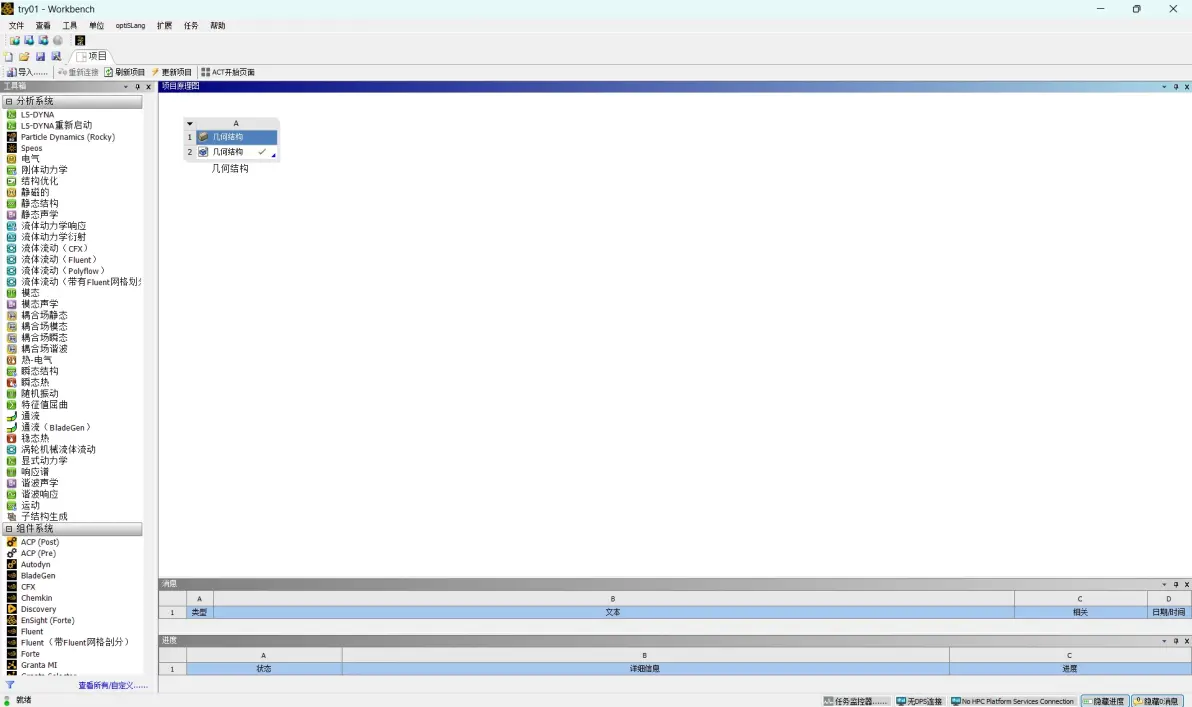This screenshot has height=707, width=1192.
Task: Save the project with the floppy icon
Action: (x=40, y=56)
